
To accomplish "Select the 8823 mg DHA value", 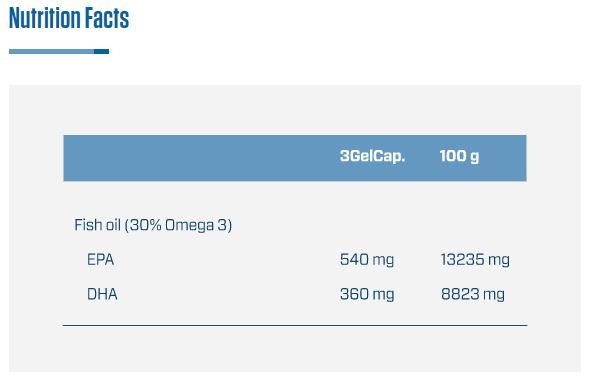I will 473,294.
